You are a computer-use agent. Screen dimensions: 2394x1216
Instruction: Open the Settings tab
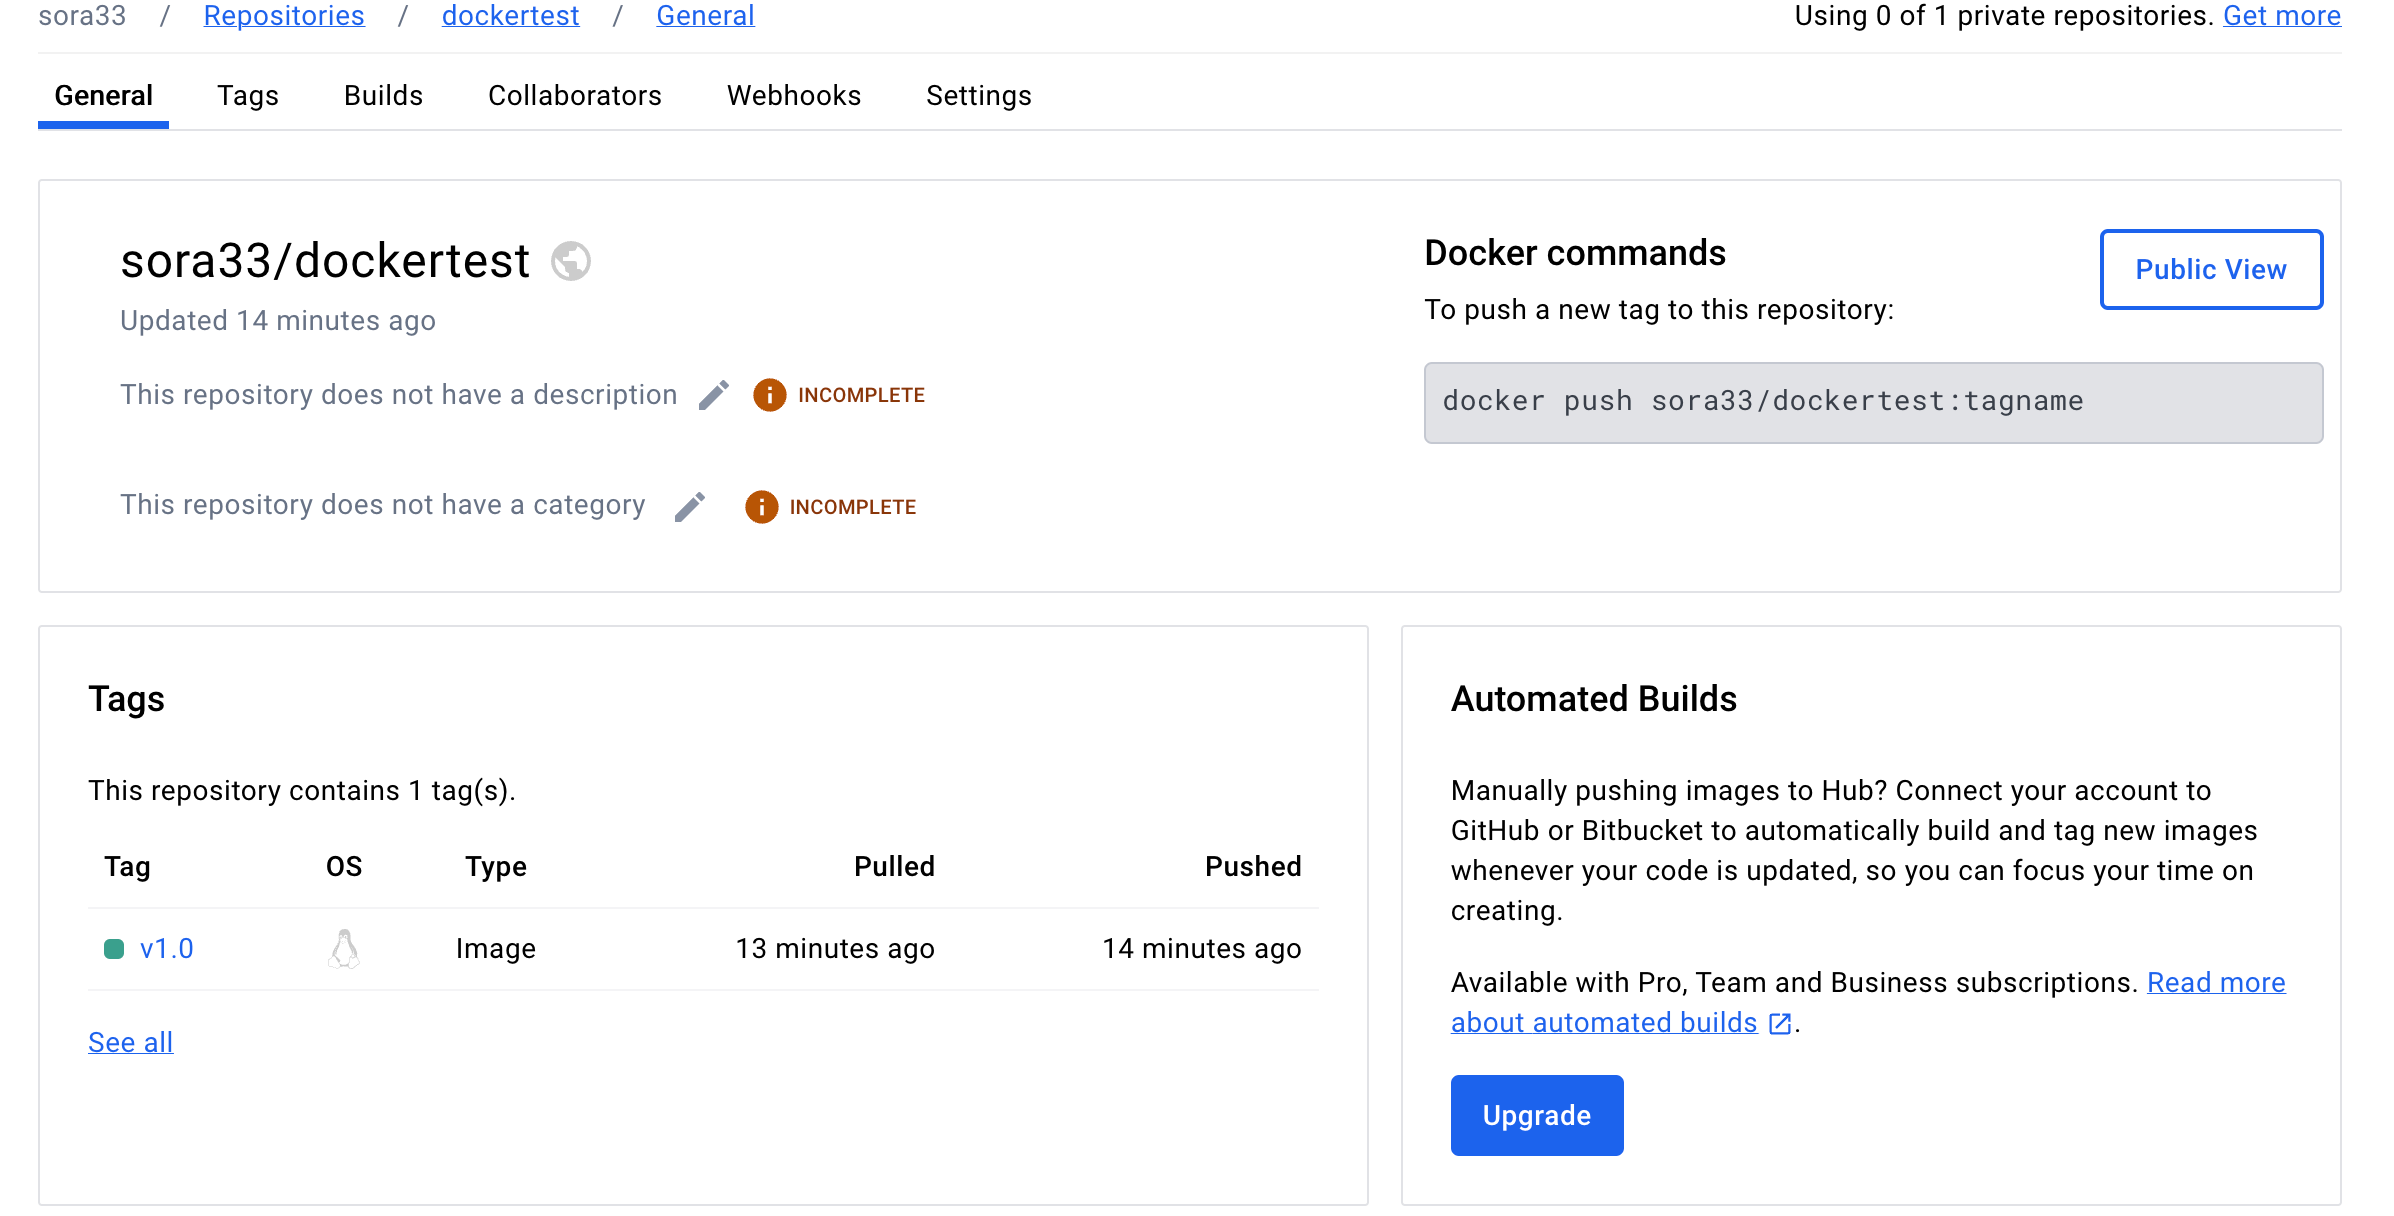pyautogui.click(x=978, y=96)
